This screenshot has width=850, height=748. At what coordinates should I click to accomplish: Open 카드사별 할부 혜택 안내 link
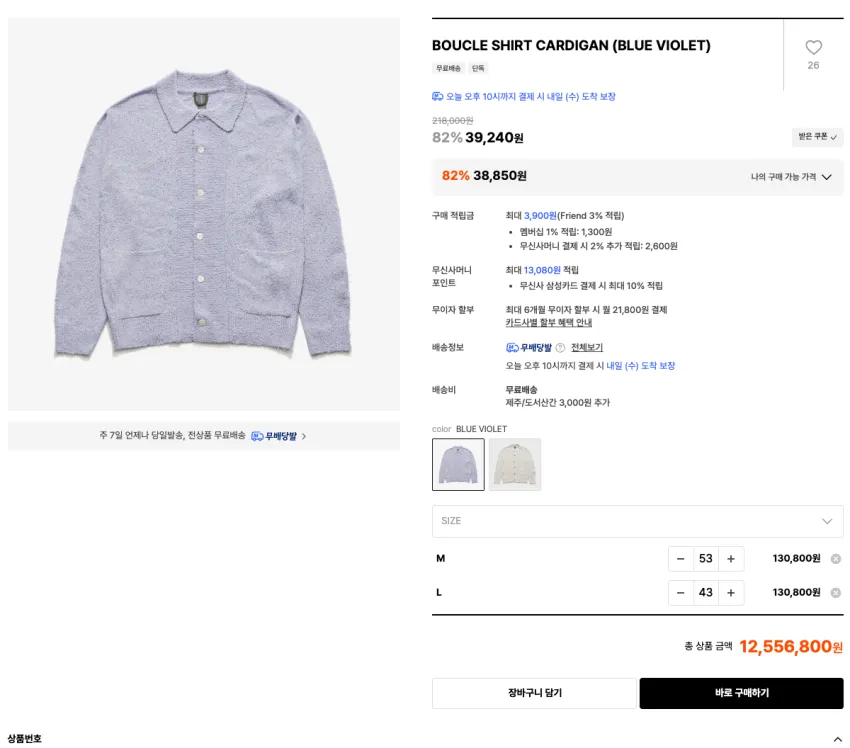click(x=549, y=323)
